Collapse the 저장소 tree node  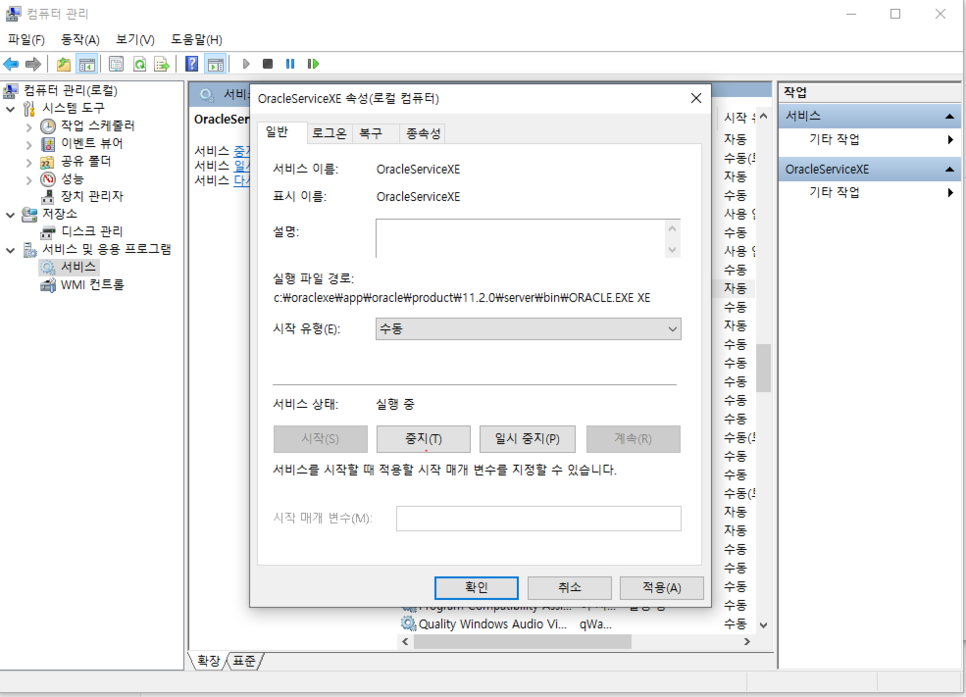click(x=10, y=215)
